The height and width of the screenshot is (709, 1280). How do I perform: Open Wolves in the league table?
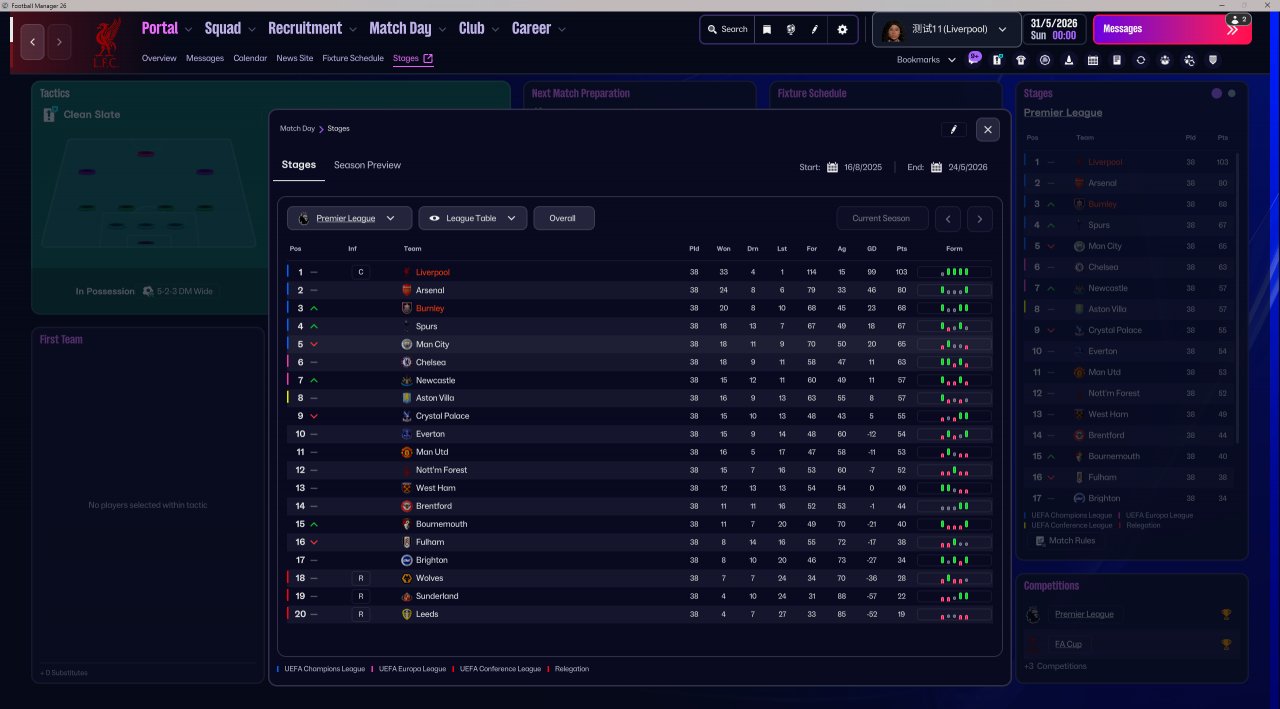pos(430,578)
